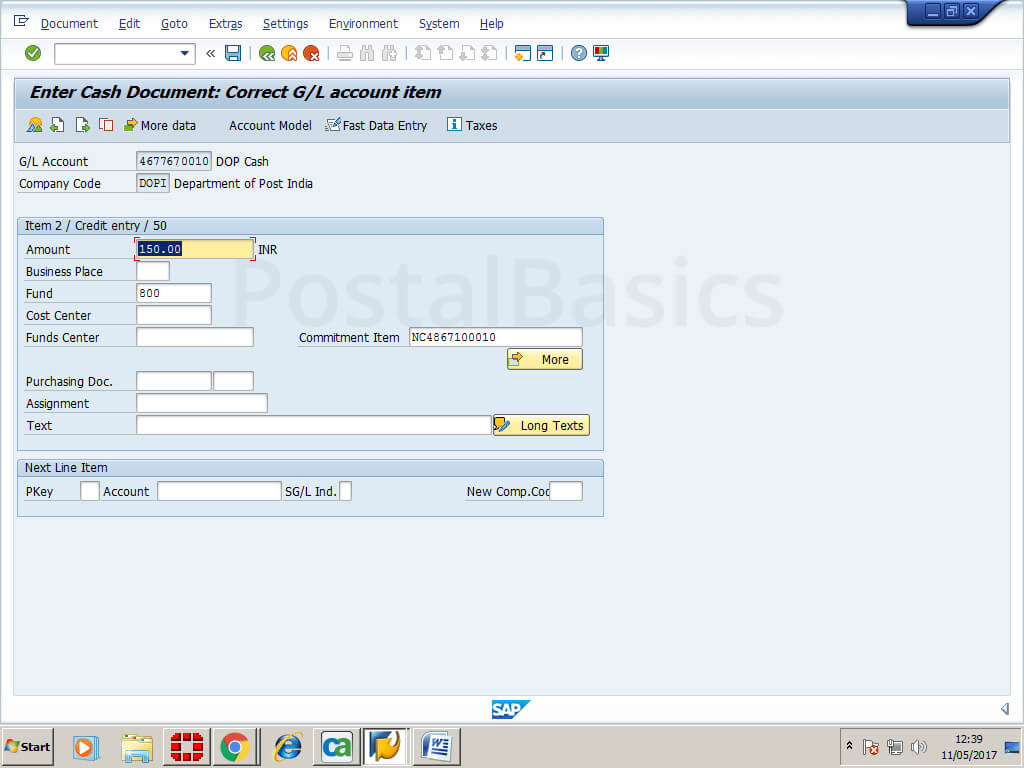1024x768 pixels.
Task: Click the green Enter checkmark icon
Action: [x=33, y=53]
